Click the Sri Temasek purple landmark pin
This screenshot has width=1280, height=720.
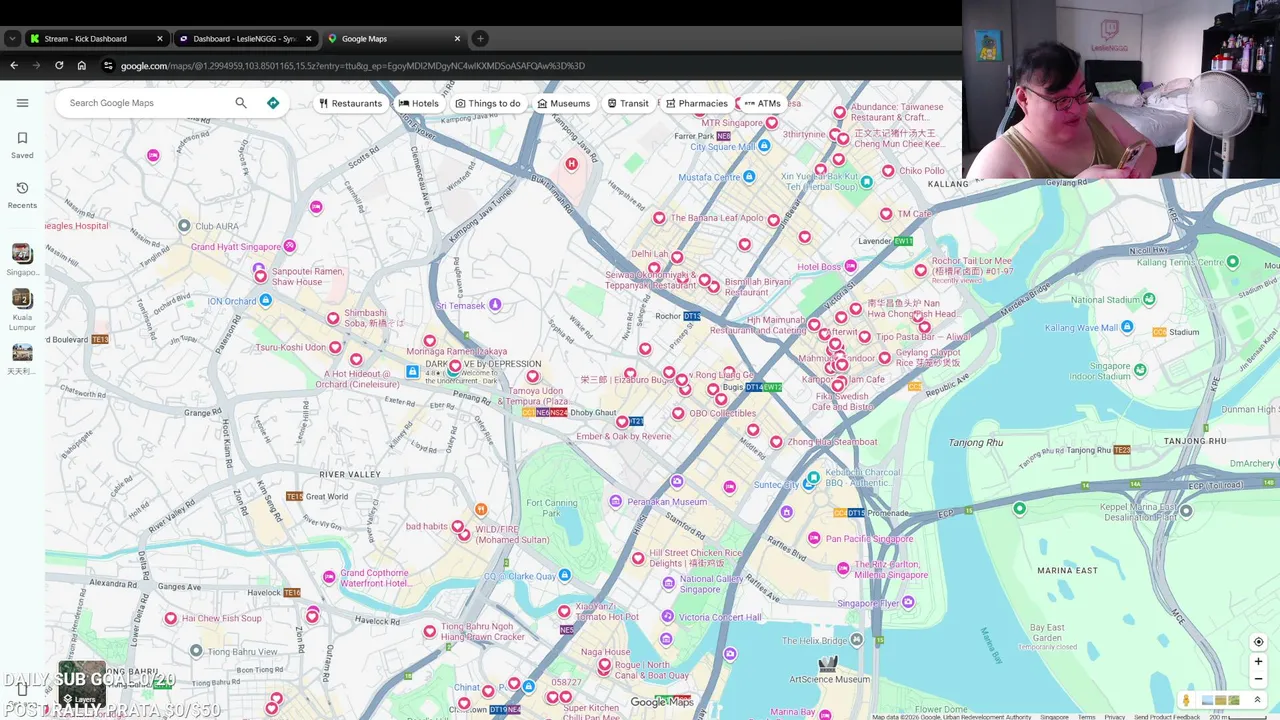coord(495,304)
